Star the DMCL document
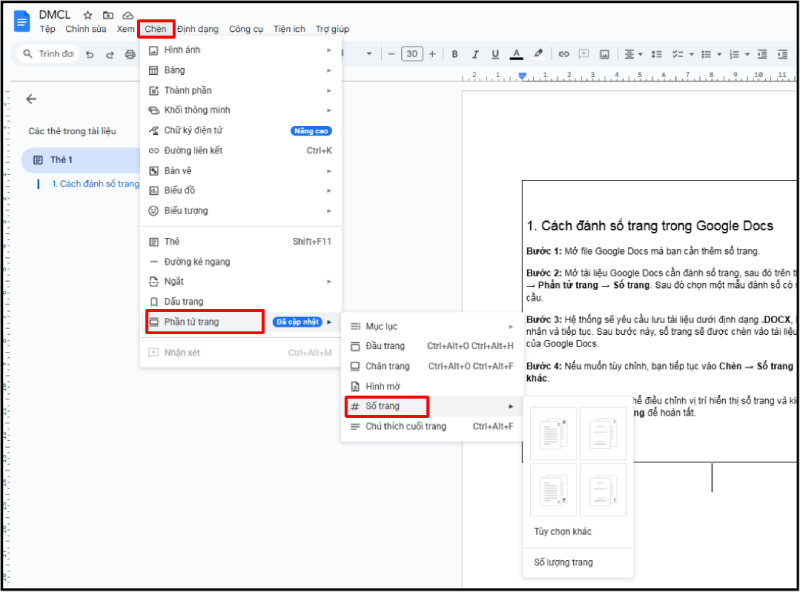Image resolution: width=800 pixels, height=592 pixels. tap(87, 15)
